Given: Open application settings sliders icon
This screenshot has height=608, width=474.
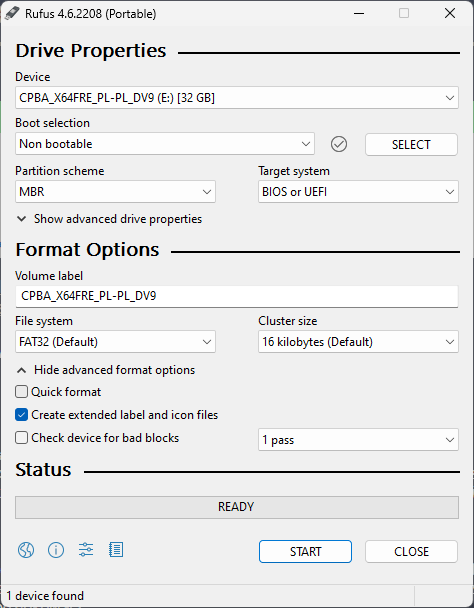Looking at the screenshot, I should click(x=86, y=550).
